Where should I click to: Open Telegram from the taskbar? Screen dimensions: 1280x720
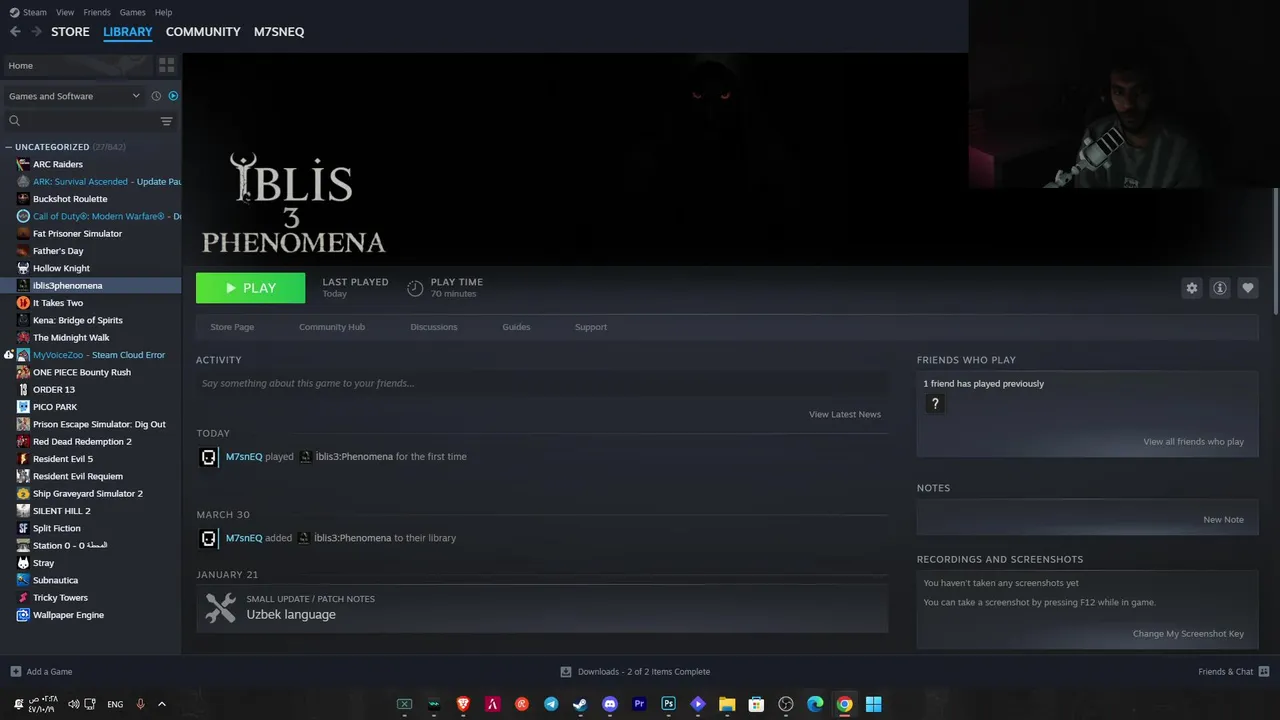tap(551, 704)
